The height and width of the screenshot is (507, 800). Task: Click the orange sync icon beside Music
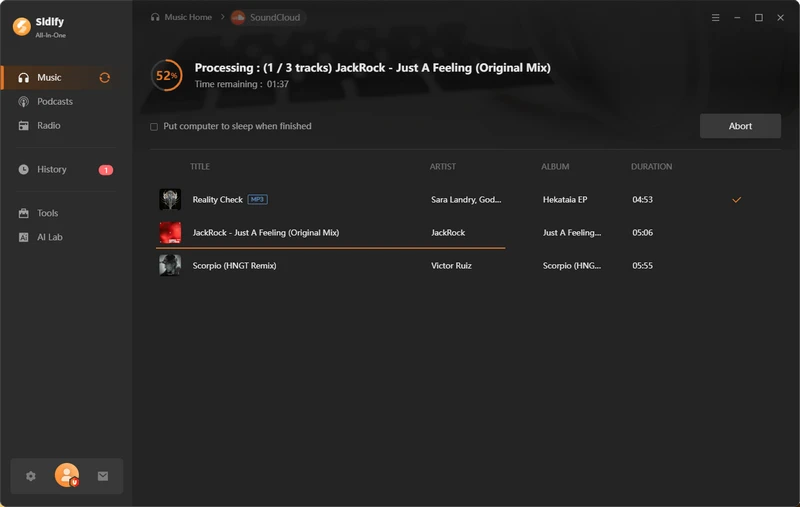pyautogui.click(x=105, y=78)
